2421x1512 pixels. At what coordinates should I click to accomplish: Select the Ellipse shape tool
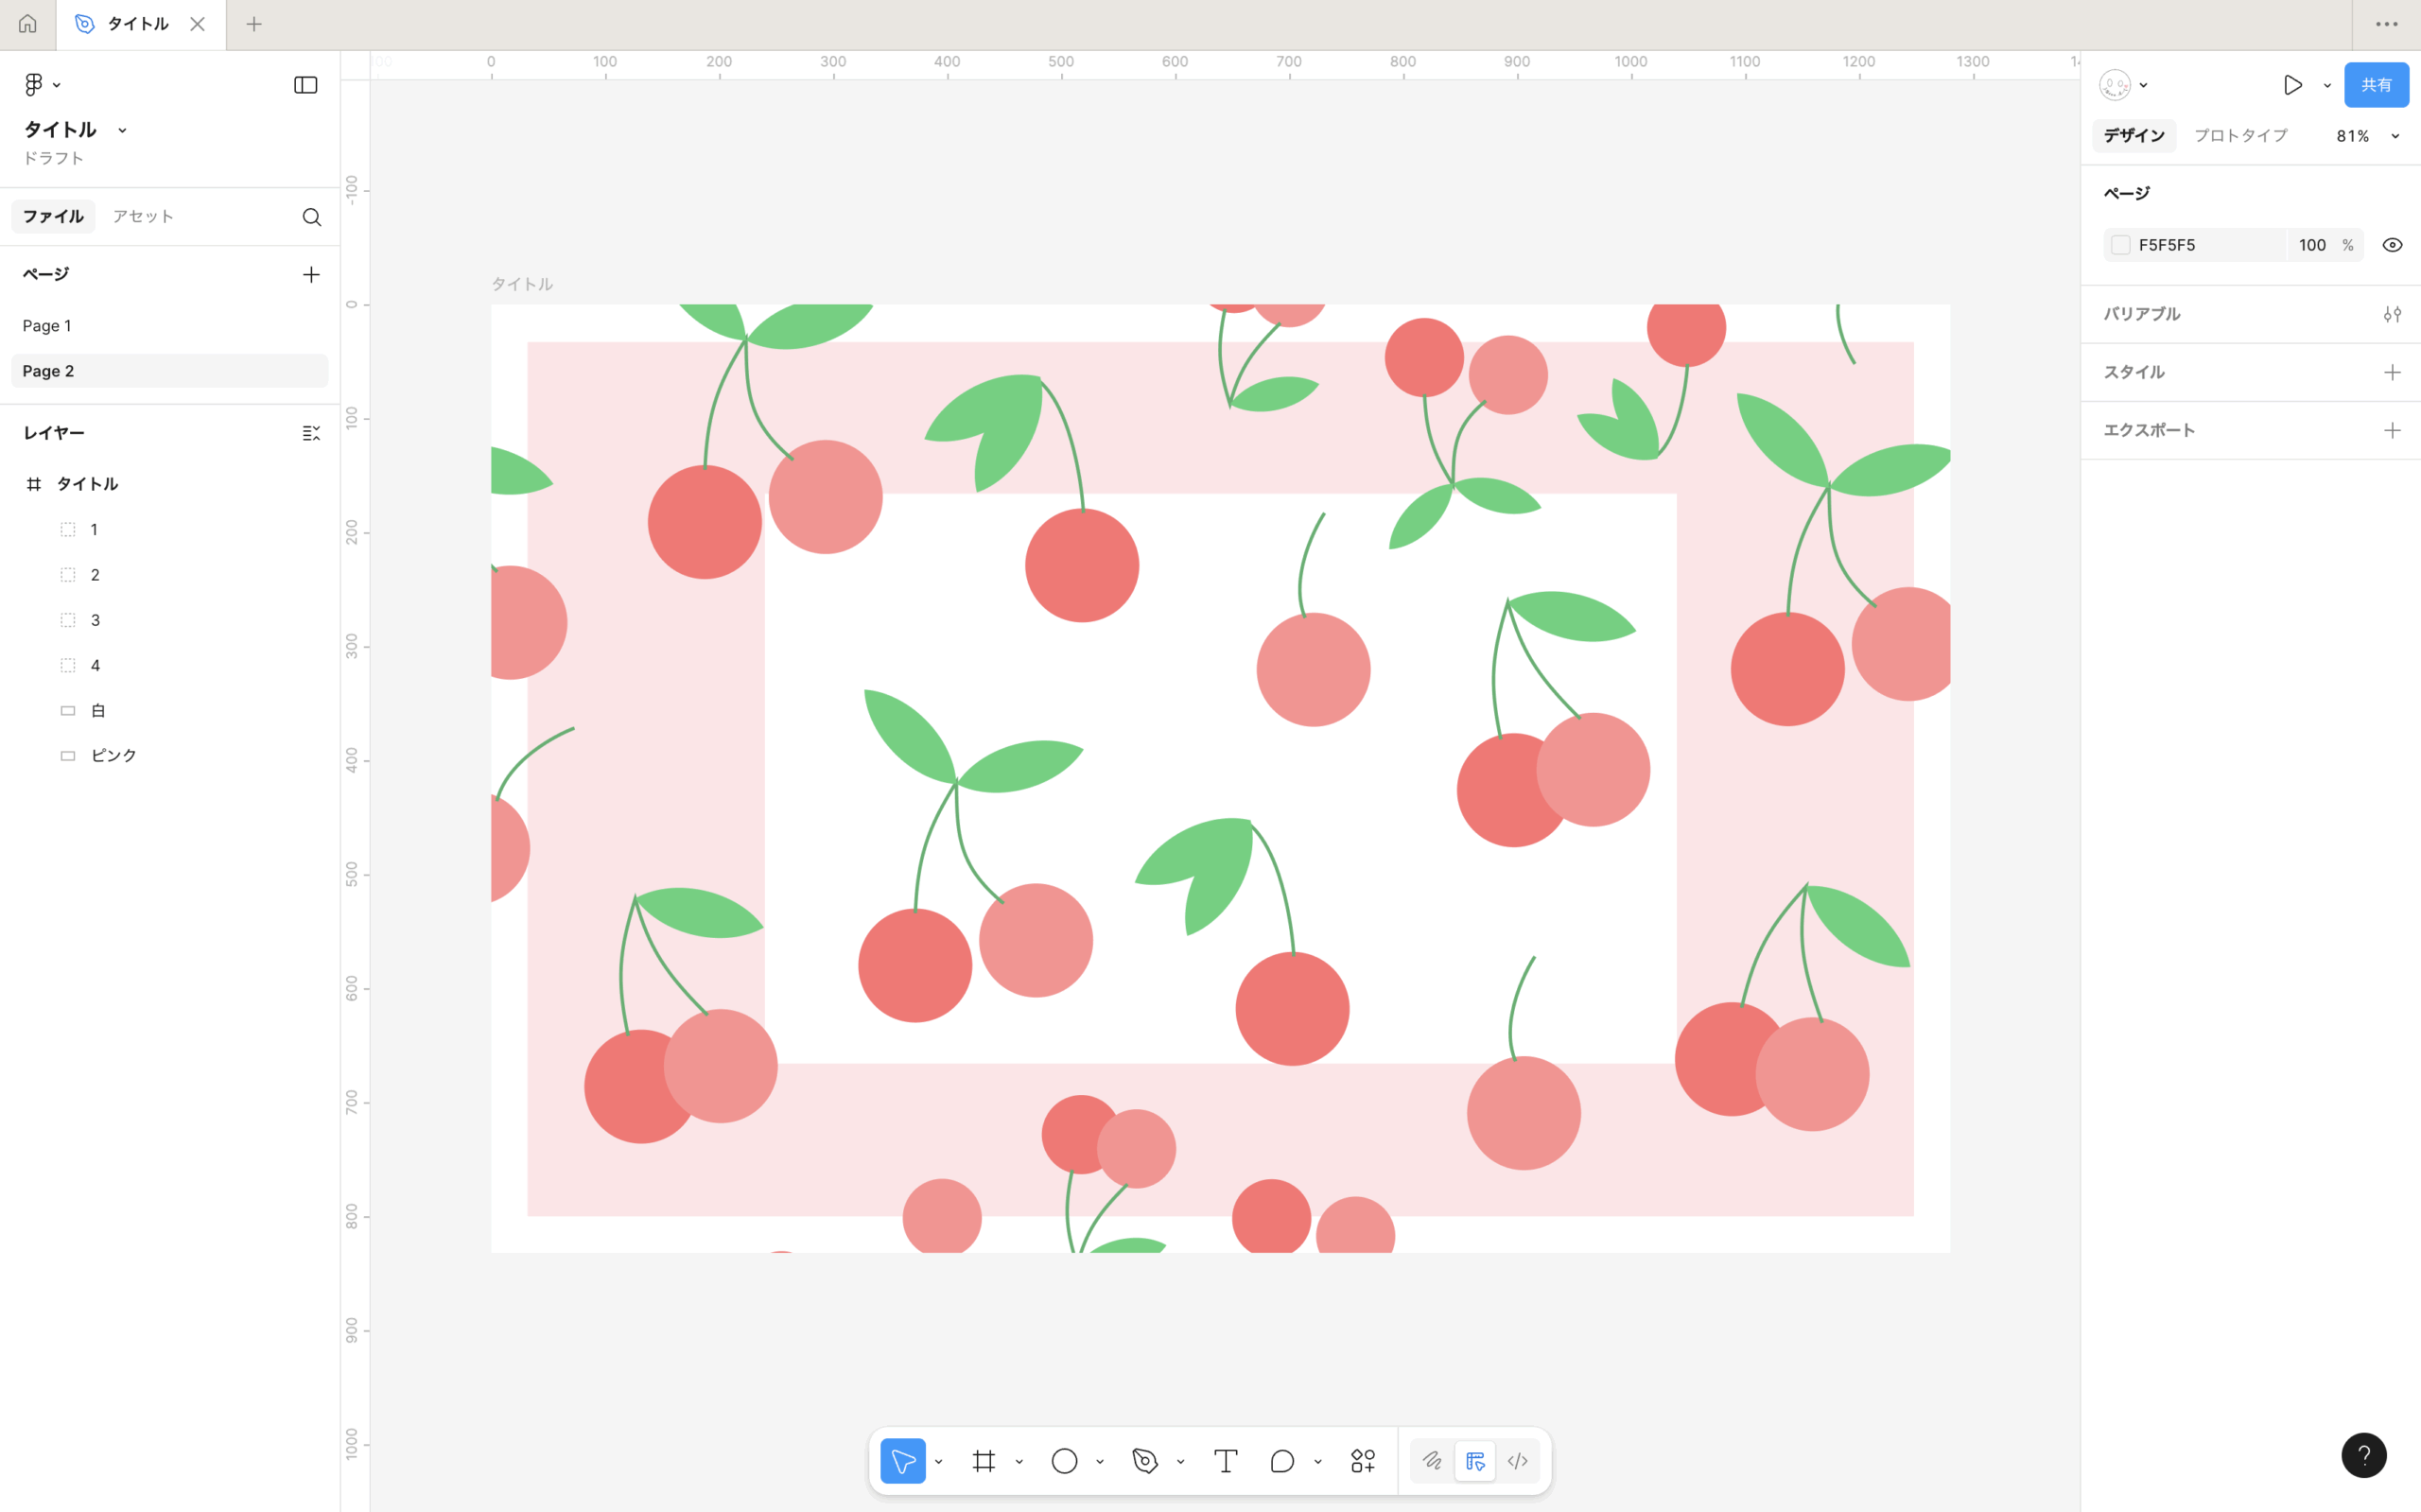1064,1461
